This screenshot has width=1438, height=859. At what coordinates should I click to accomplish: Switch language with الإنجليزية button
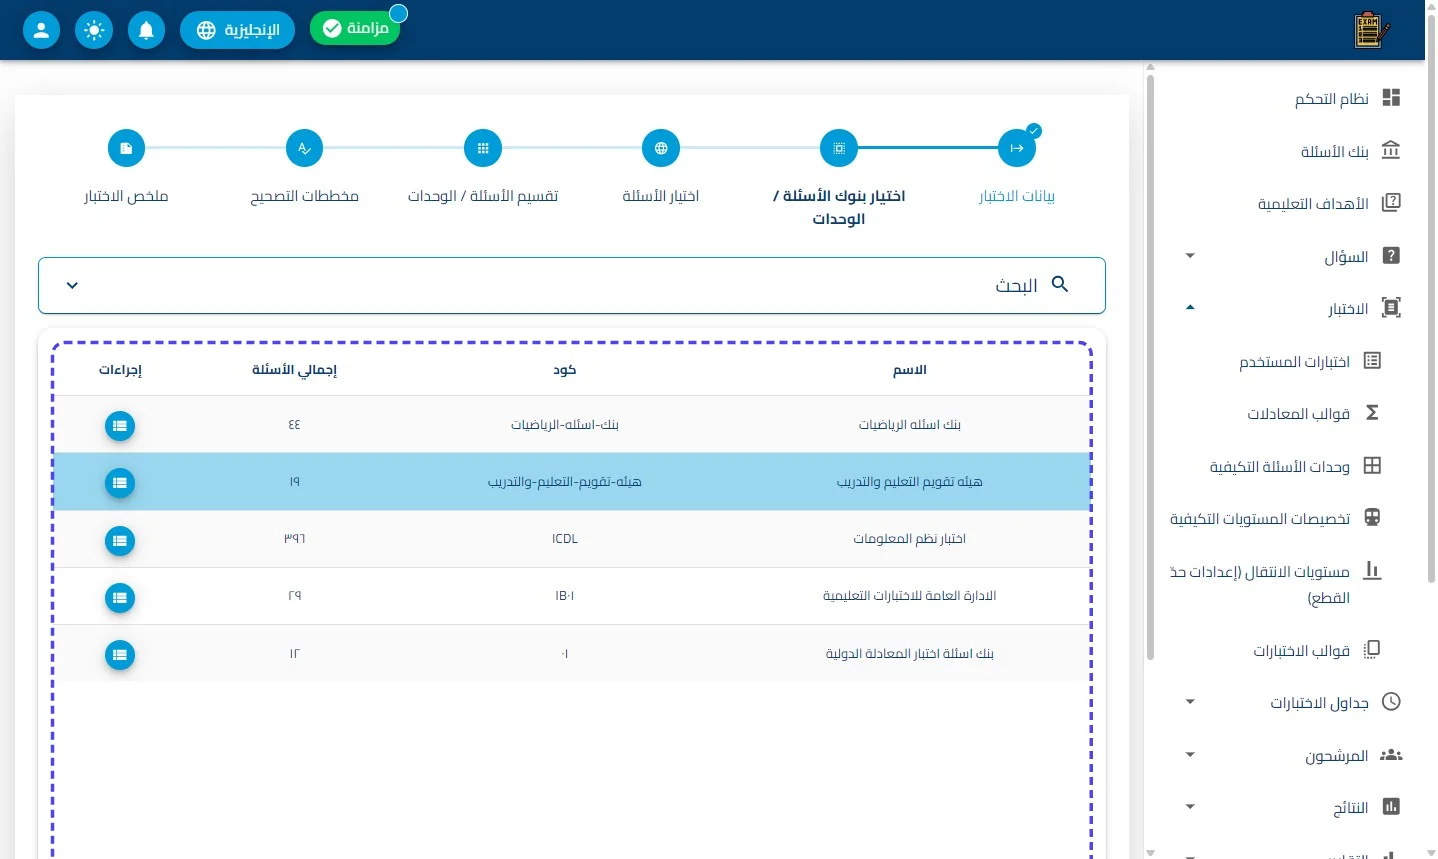(x=237, y=30)
